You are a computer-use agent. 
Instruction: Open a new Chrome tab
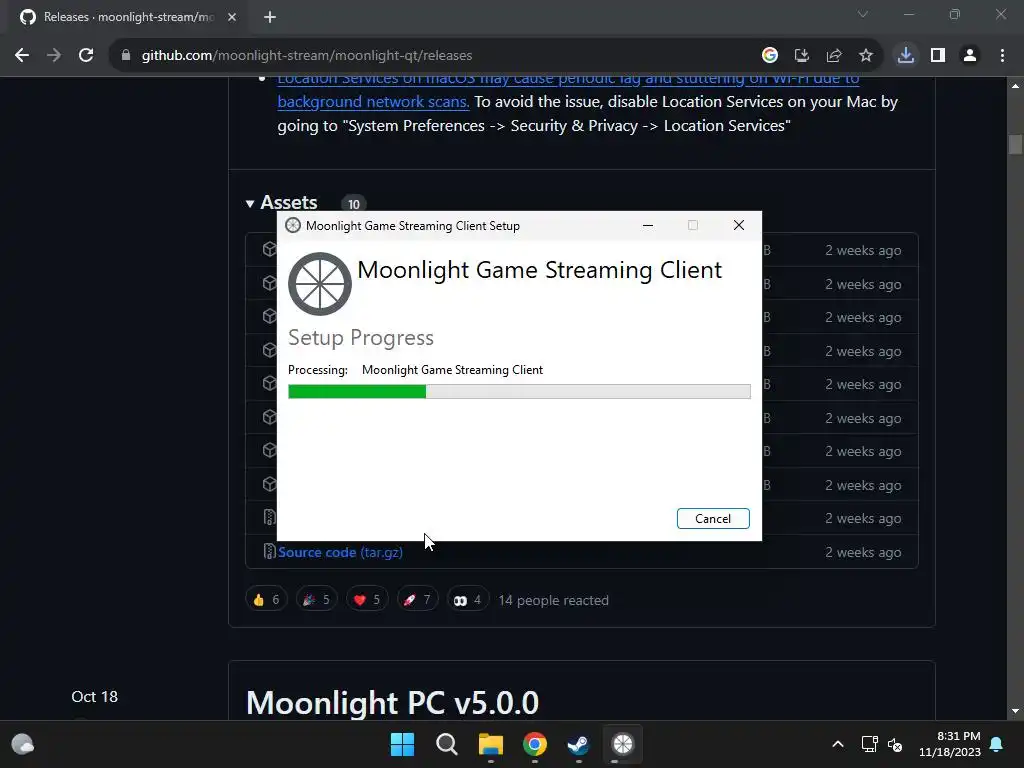(x=270, y=17)
